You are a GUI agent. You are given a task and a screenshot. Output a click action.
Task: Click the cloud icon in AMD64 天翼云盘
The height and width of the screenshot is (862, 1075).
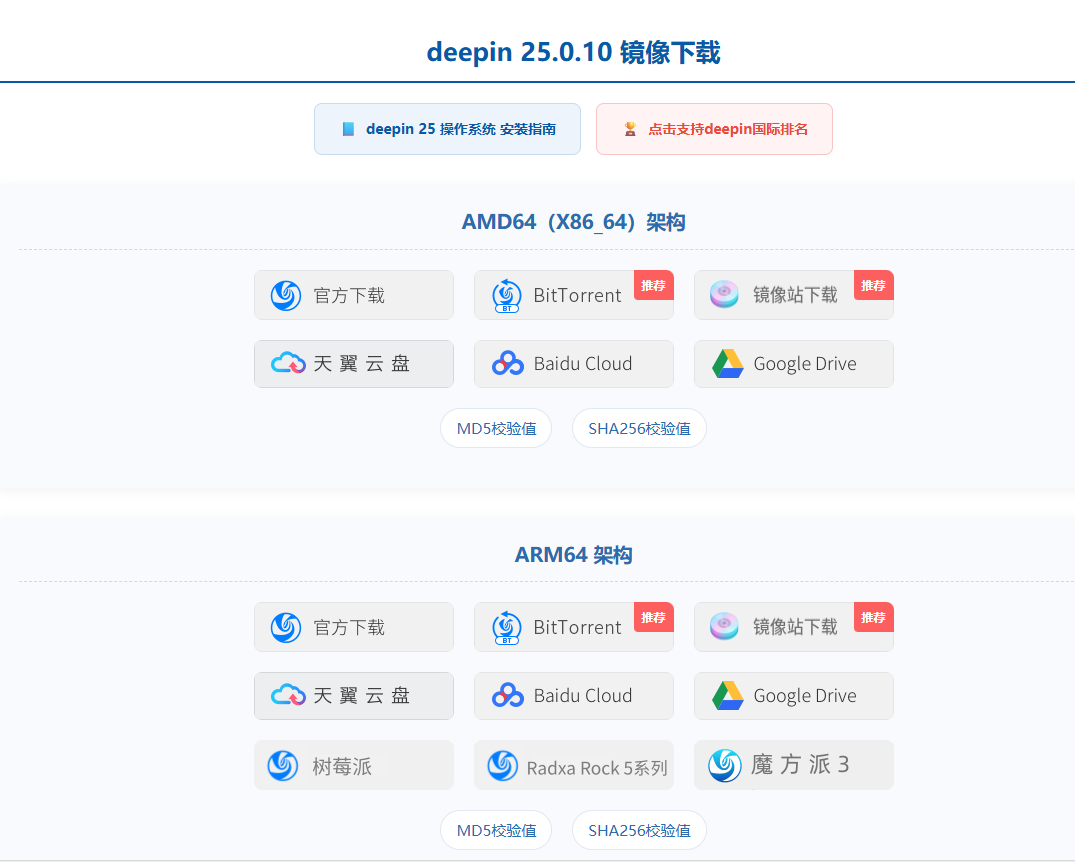(x=288, y=363)
